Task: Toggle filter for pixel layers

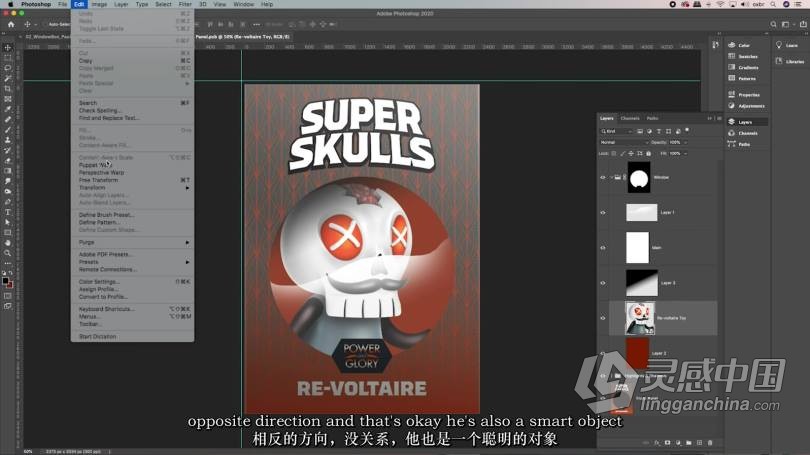Action: [x=640, y=131]
